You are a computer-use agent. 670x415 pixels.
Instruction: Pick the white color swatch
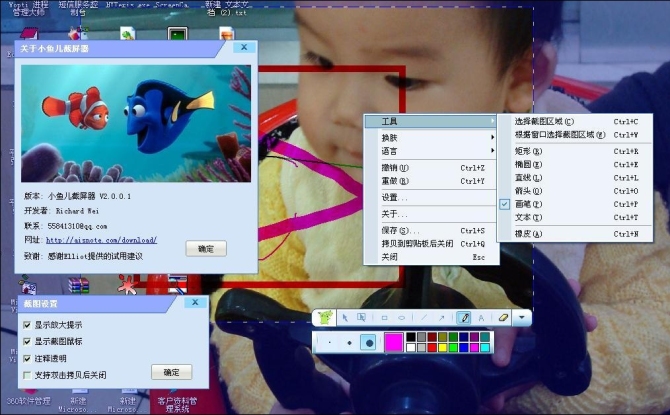tap(411, 347)
